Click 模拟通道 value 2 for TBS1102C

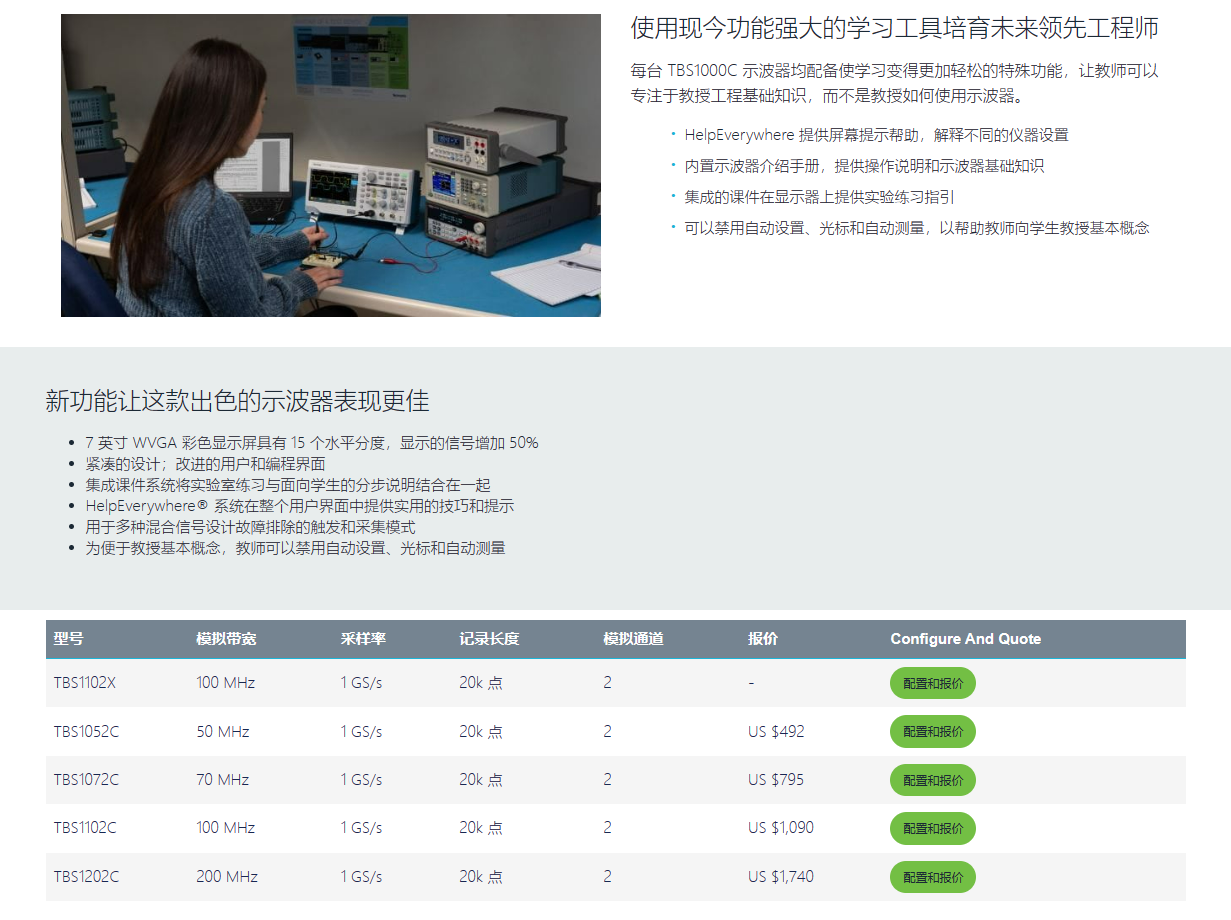607,828
